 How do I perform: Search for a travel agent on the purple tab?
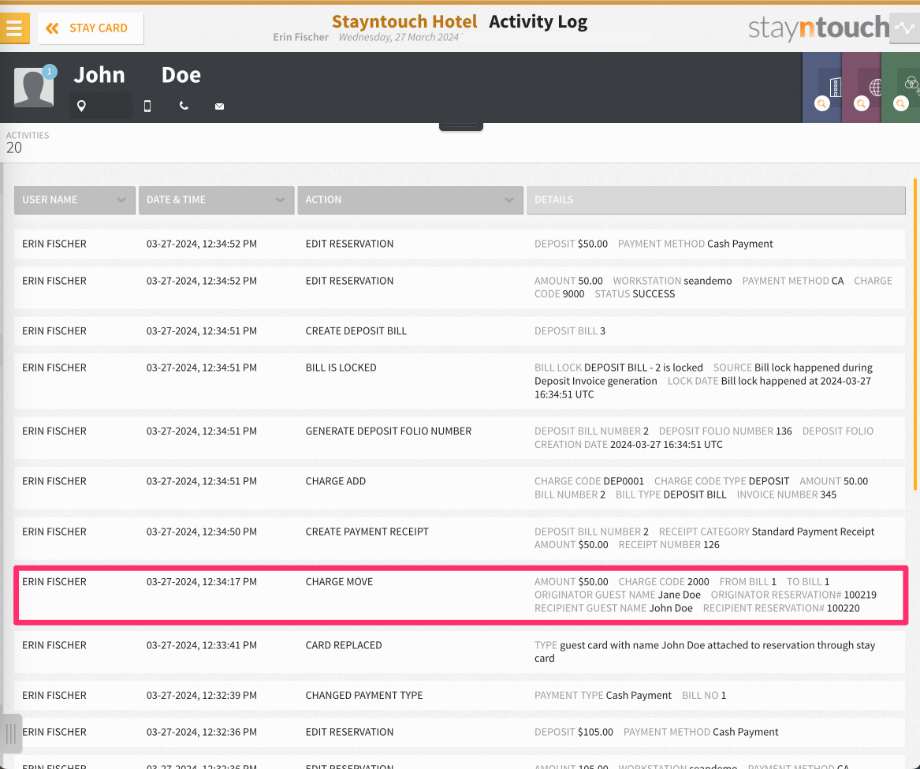861,104
